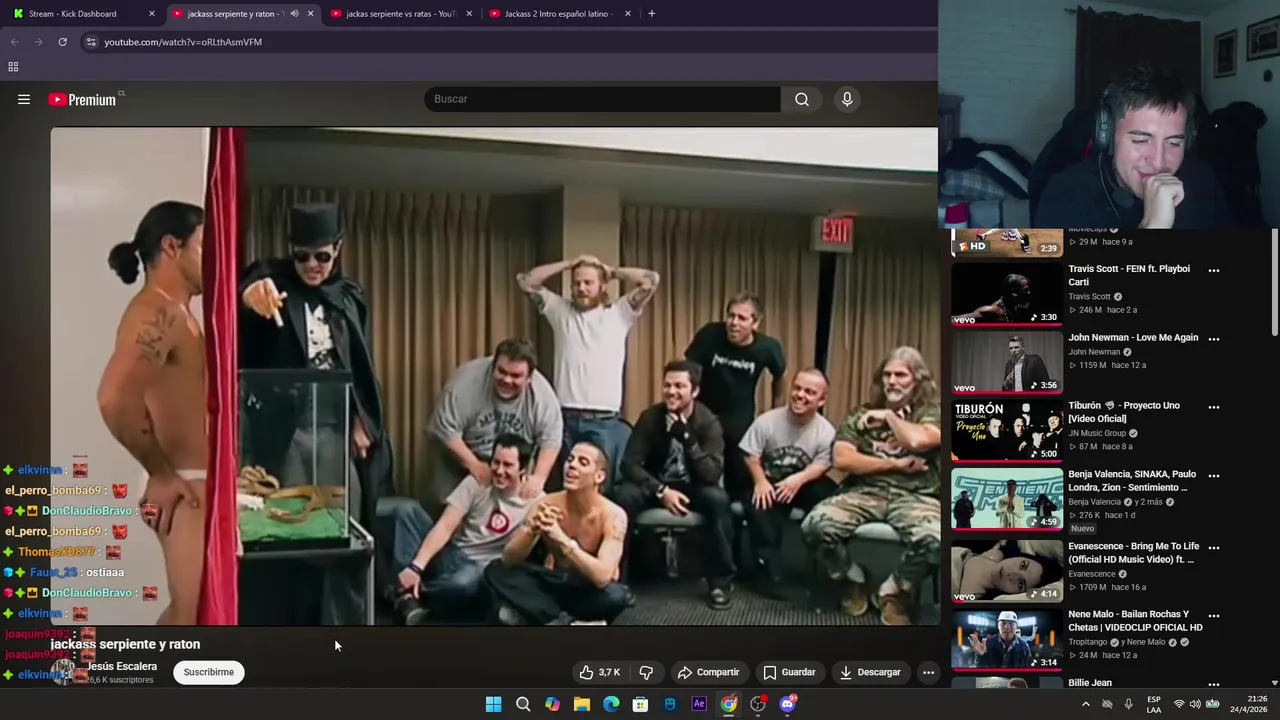Click the YouTube Buscar search field

pos(602,99)
